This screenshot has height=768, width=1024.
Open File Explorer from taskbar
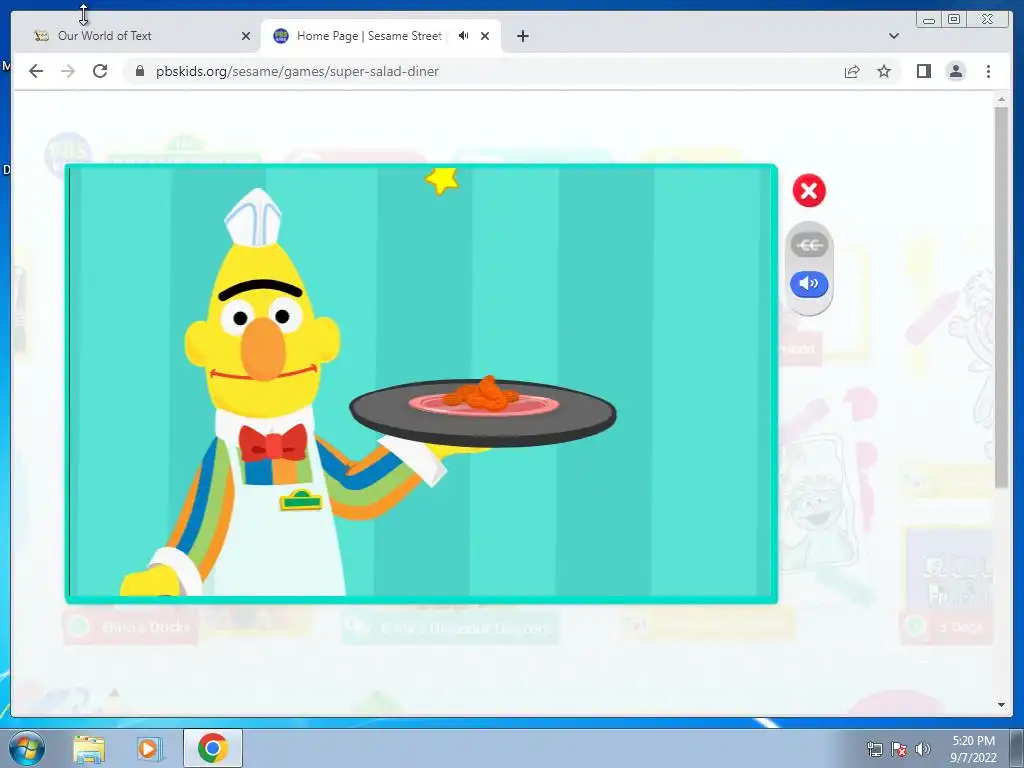coord(89,749)
